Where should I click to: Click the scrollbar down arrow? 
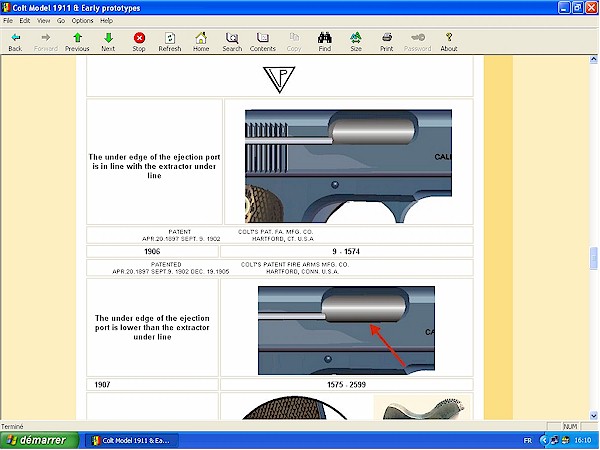[593, 416]
